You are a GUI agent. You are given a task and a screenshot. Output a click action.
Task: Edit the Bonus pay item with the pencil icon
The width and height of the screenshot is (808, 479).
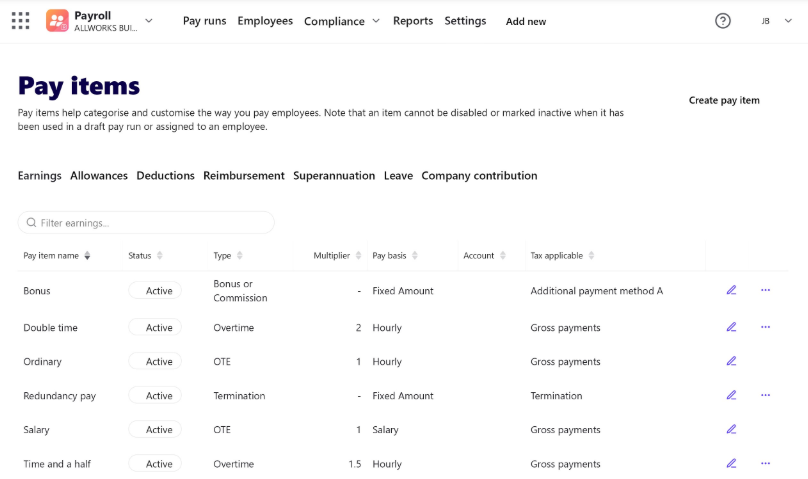tap(731, 290)
